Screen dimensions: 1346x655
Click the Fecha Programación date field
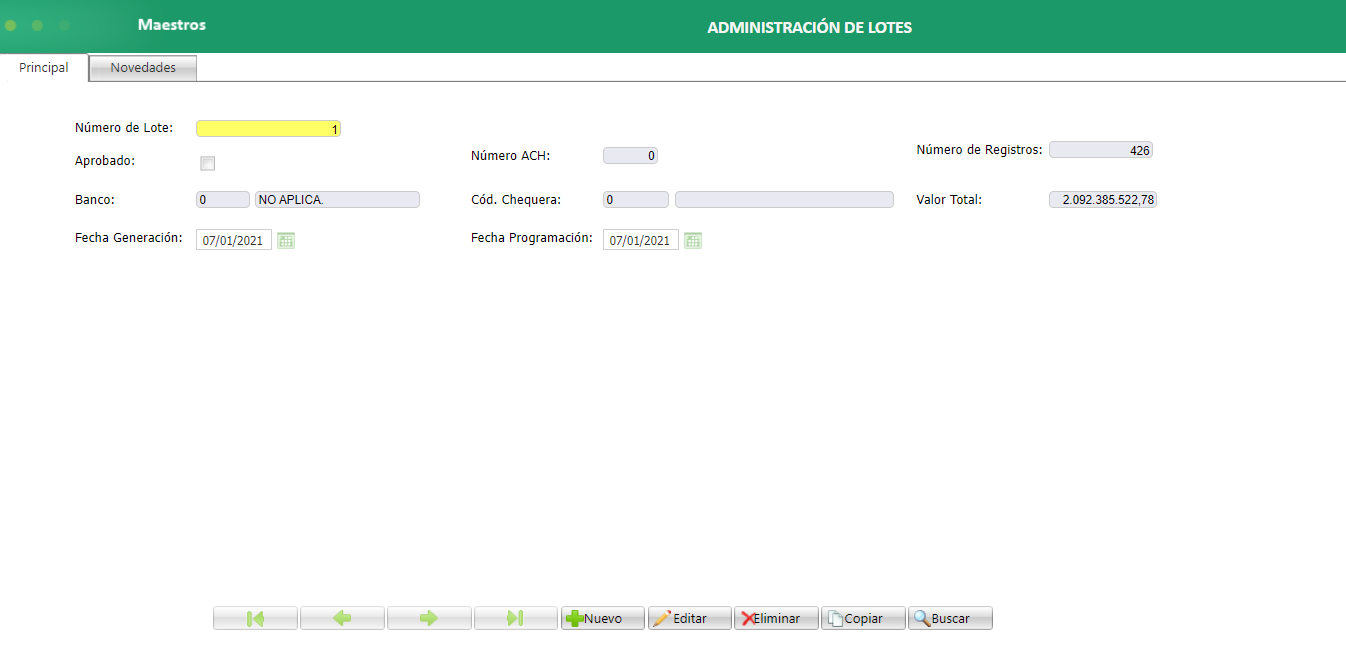coord(641,240)
